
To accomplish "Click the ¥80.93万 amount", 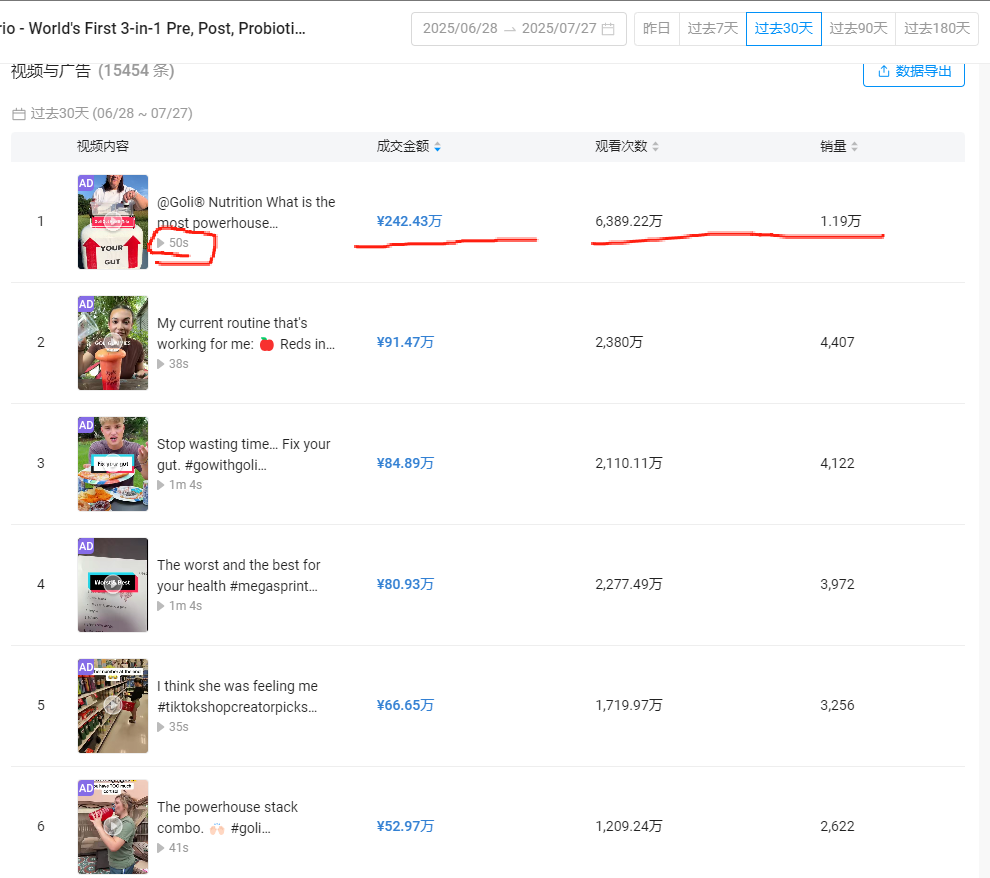I will tap(405, 584).
